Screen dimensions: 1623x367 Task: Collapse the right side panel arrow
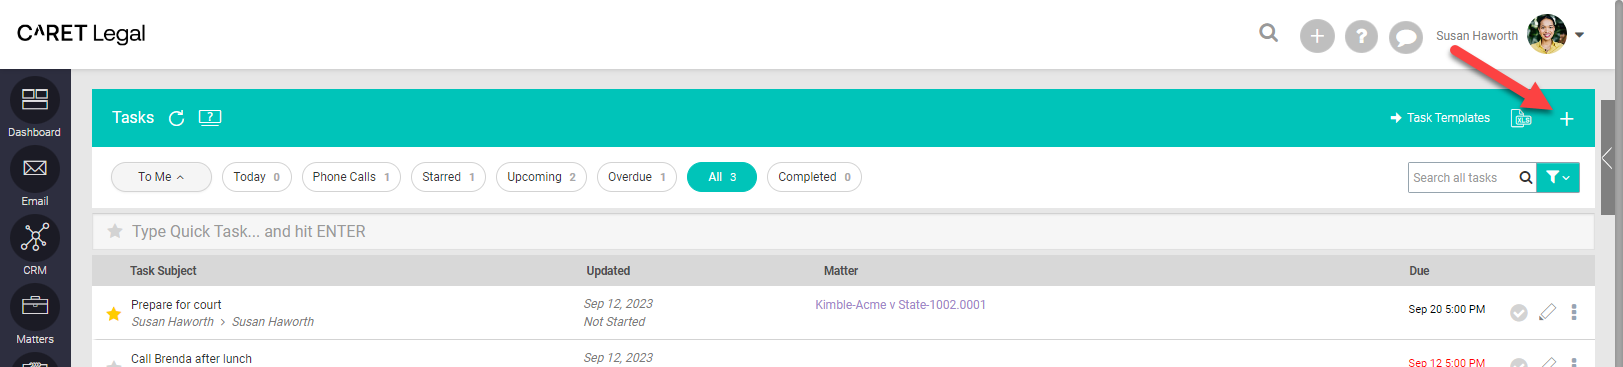coord(1607,158)
